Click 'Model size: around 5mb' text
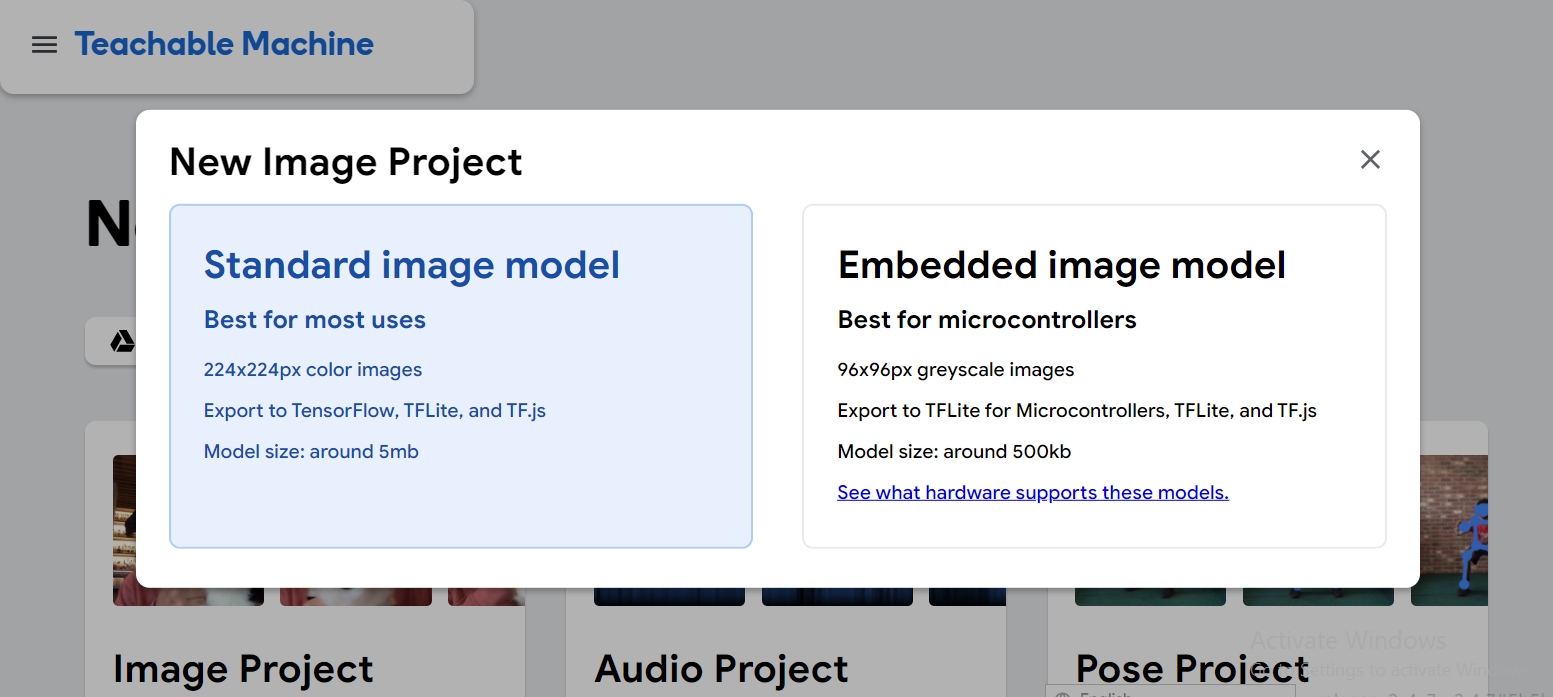Viewport: 1553px width, 697px height. point(311,451)
